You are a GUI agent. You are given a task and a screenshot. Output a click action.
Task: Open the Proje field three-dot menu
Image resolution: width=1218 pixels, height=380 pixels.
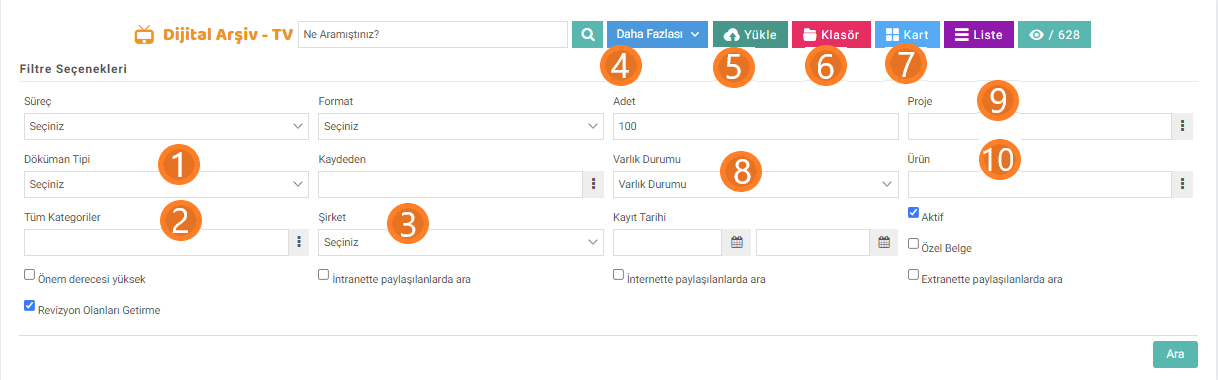1185,126
